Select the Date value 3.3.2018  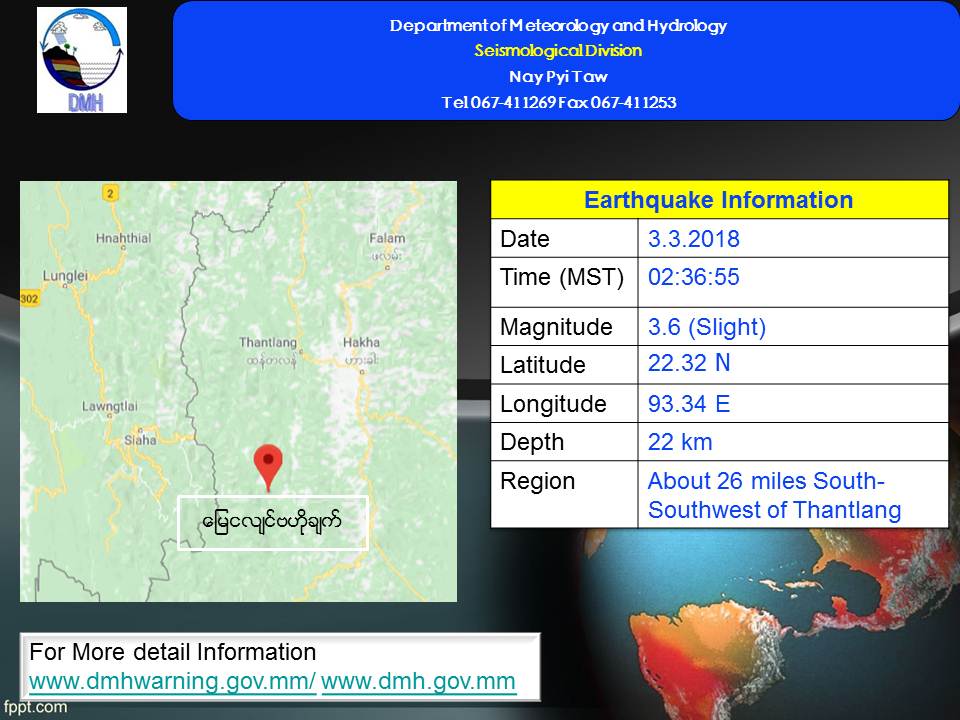click(x=694, y=239)
